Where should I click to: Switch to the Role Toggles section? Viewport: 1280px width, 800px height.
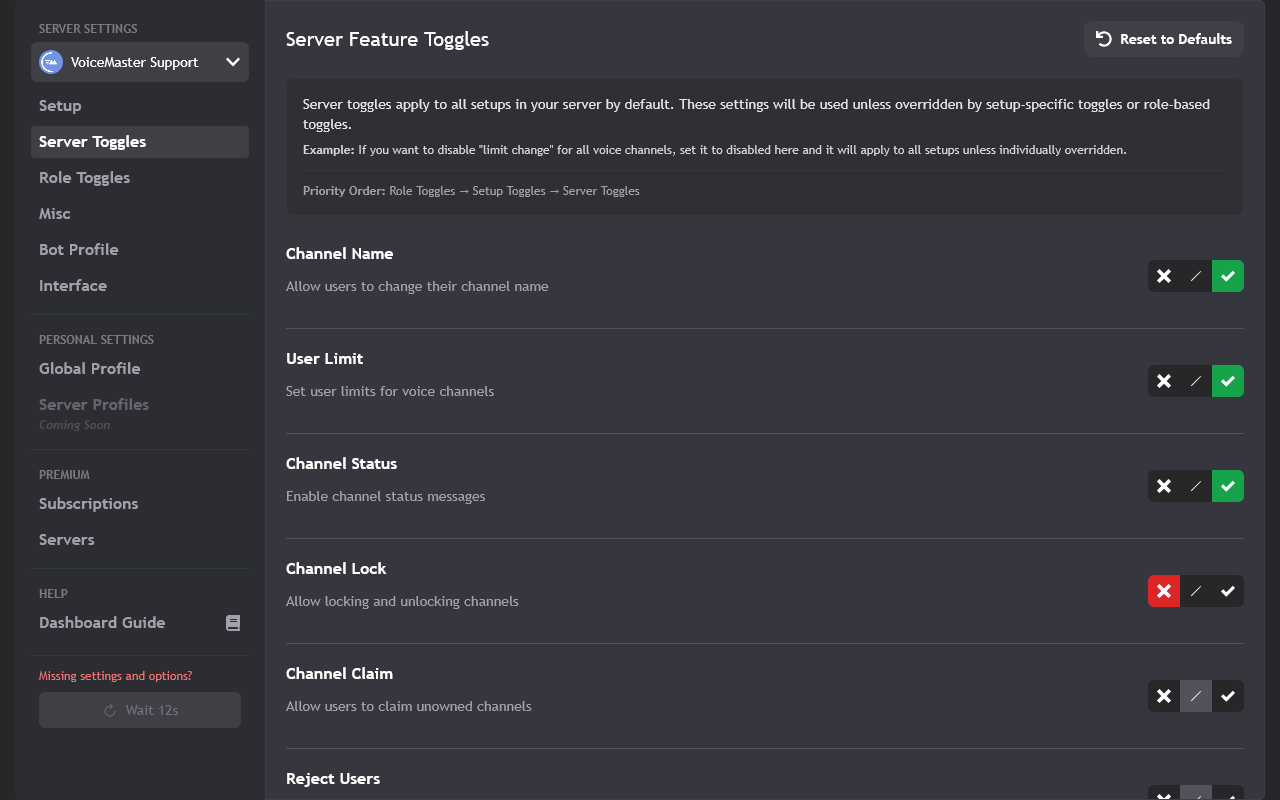tap(84, 177)
